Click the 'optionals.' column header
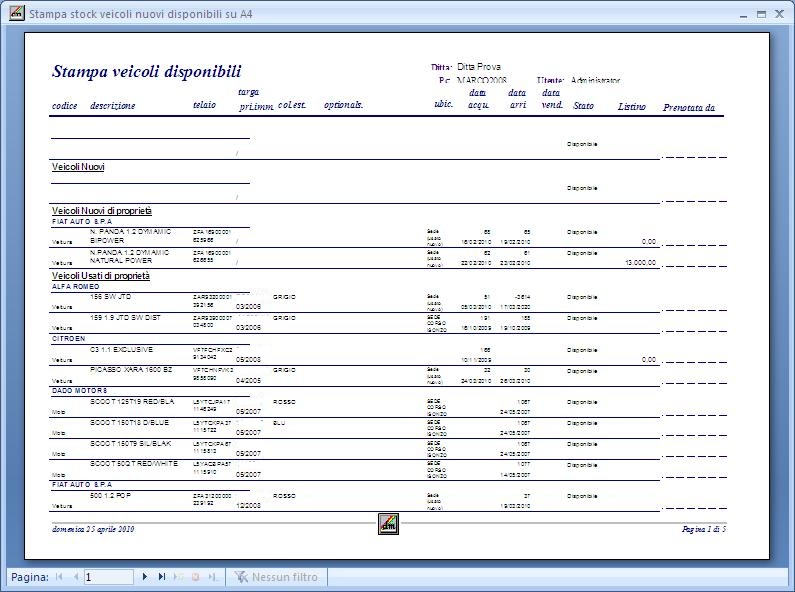795x592 pixels. [343, 105]
